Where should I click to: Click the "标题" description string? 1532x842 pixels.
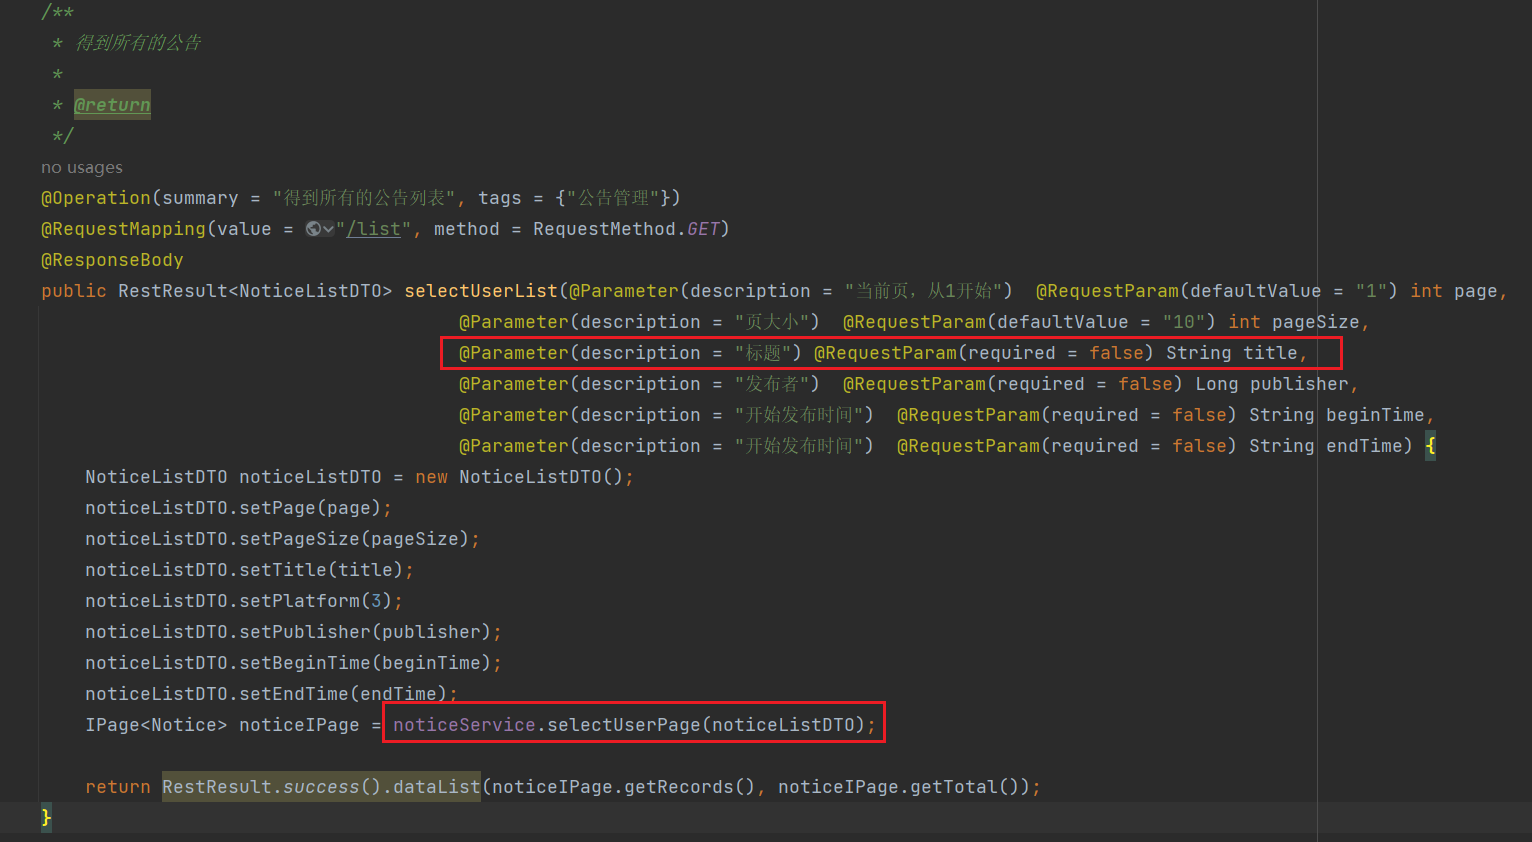pyautogui.click(x=762, y=353)
